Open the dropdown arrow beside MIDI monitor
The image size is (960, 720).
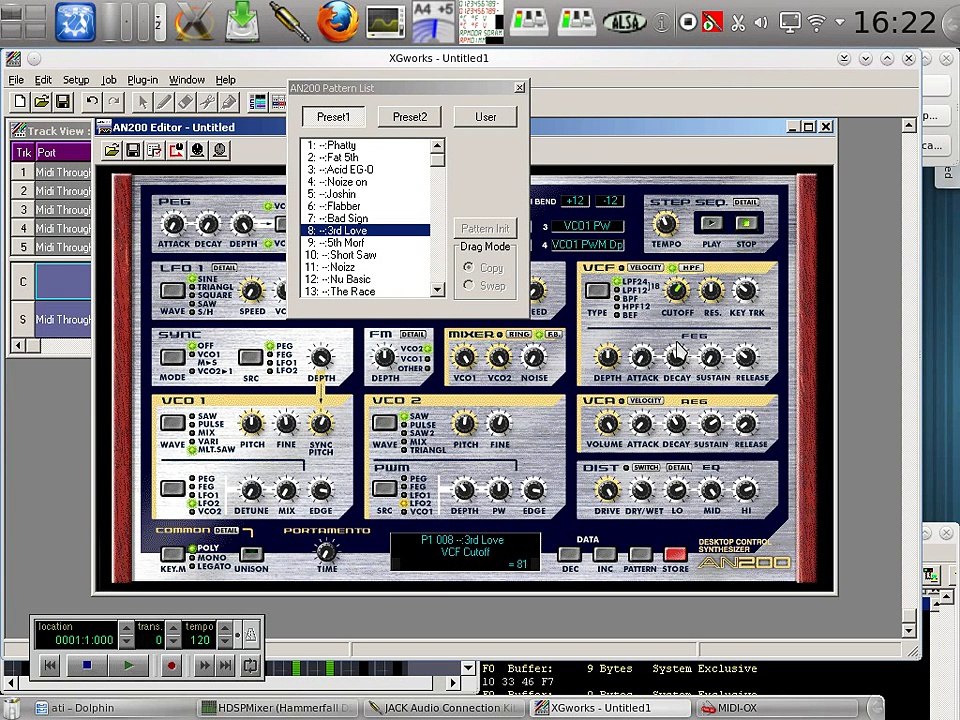tap(468, 668)
